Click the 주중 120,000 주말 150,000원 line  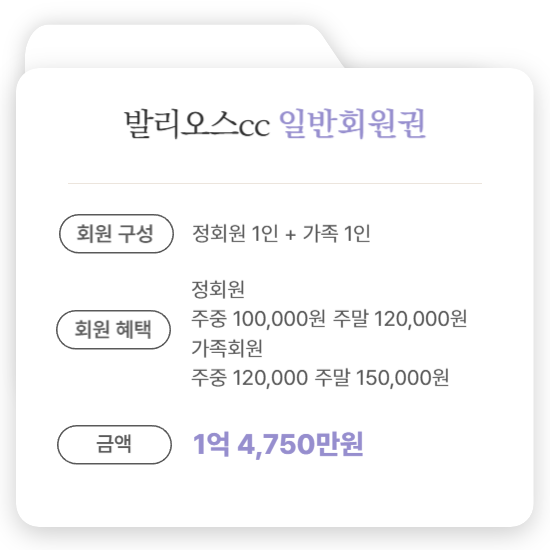pyautogui.click(x=320, y=378)
